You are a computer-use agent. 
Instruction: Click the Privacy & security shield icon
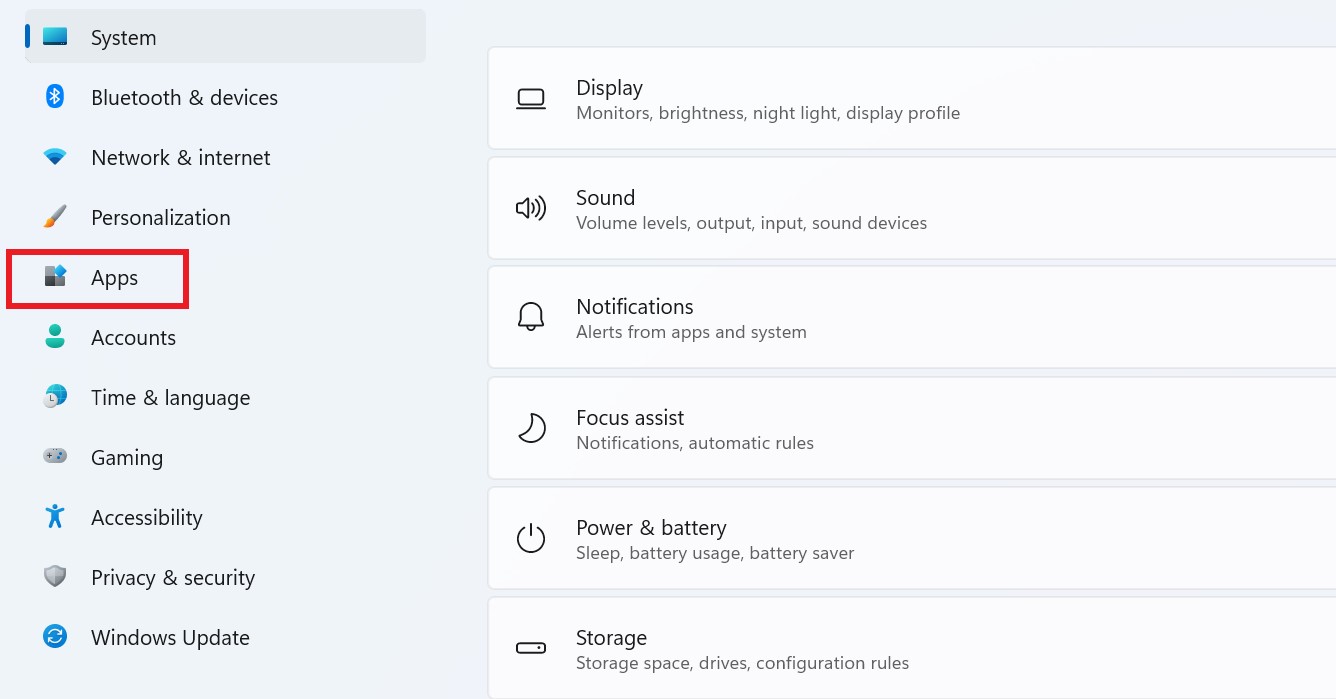(55, 577)
